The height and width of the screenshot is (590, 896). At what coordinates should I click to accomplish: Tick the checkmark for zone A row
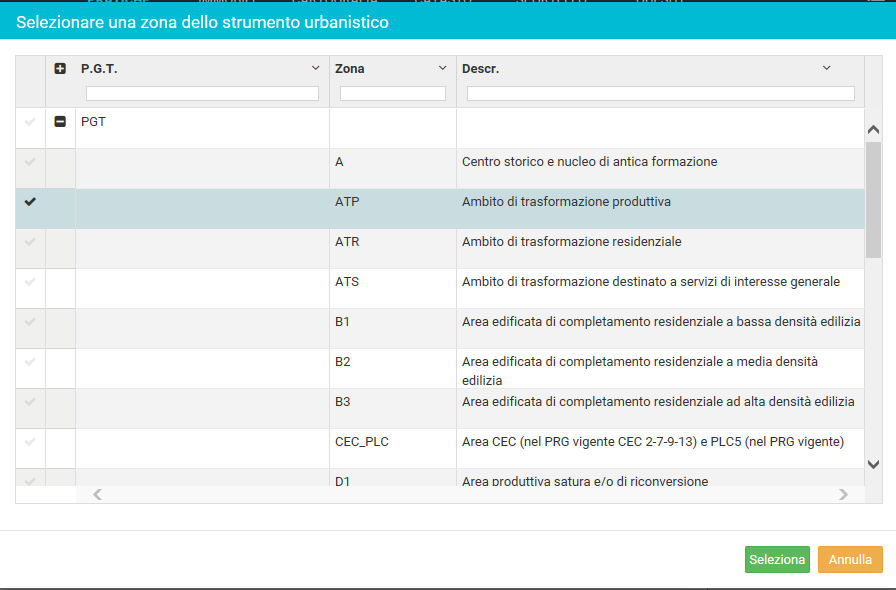coord(30,162)
